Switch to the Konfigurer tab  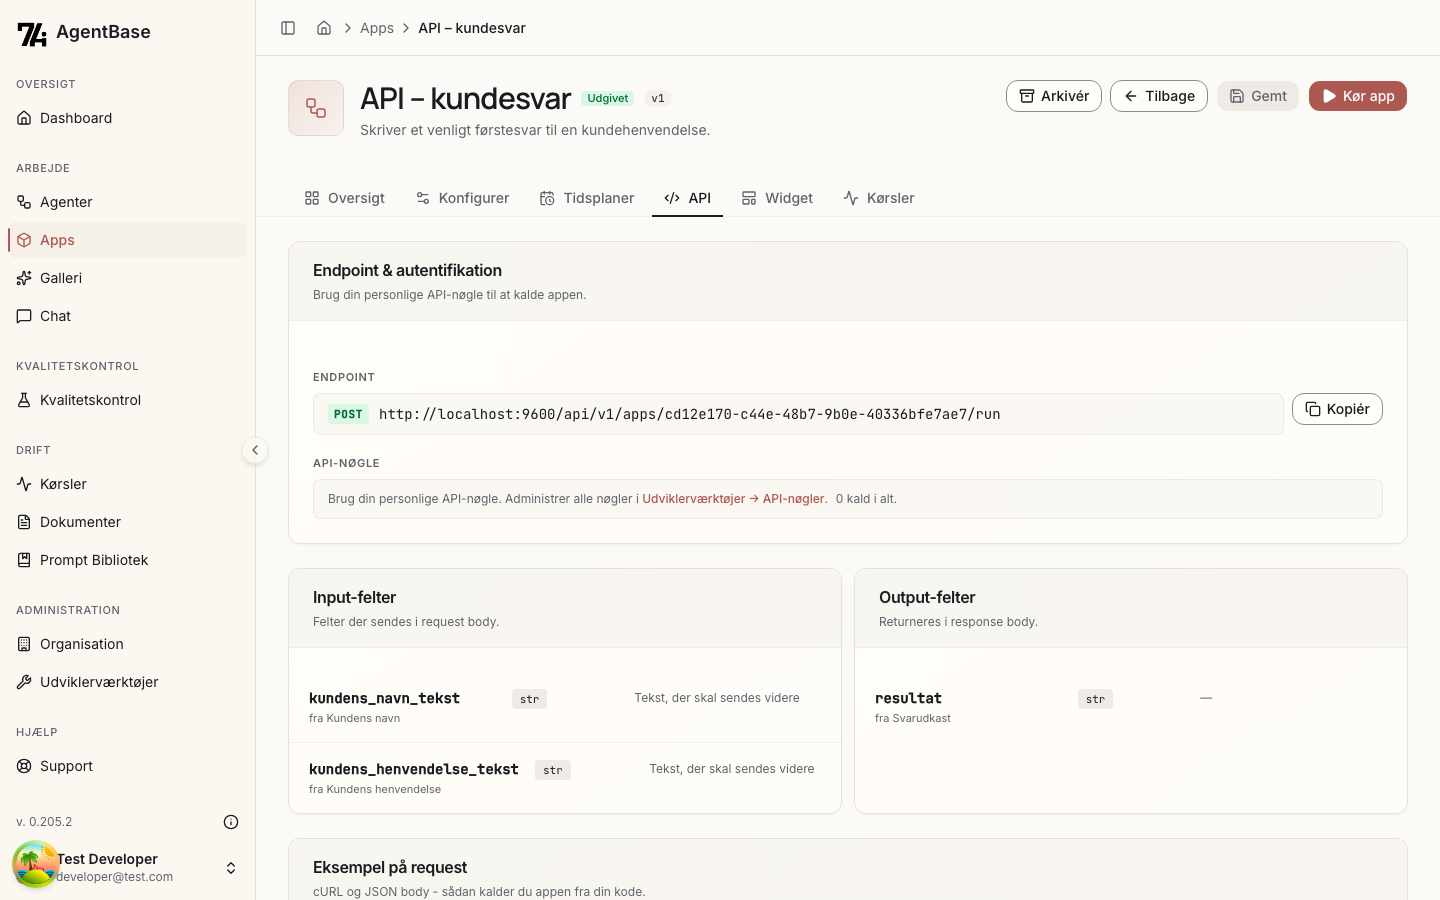[463, 198]
